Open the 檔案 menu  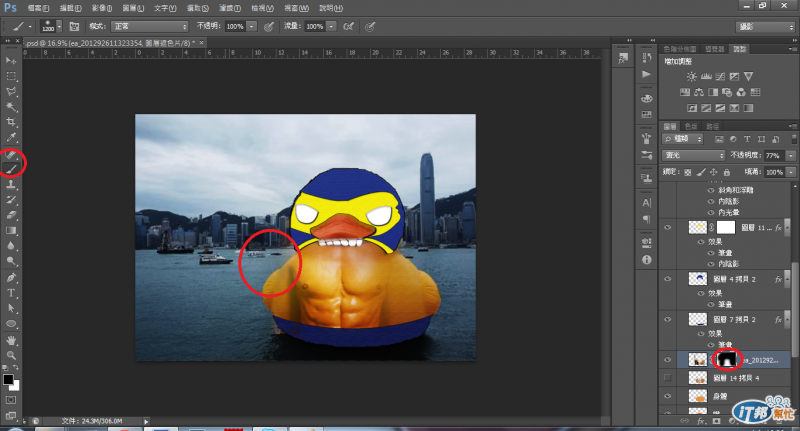(x=38, y=8)
